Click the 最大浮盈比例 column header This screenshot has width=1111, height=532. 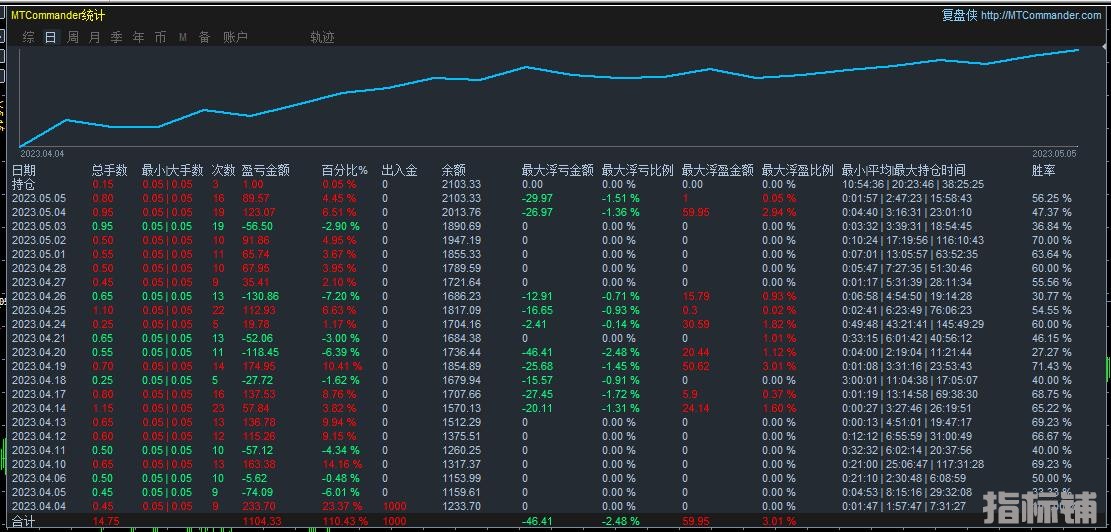pyautogui.click(x=798, y=170)
